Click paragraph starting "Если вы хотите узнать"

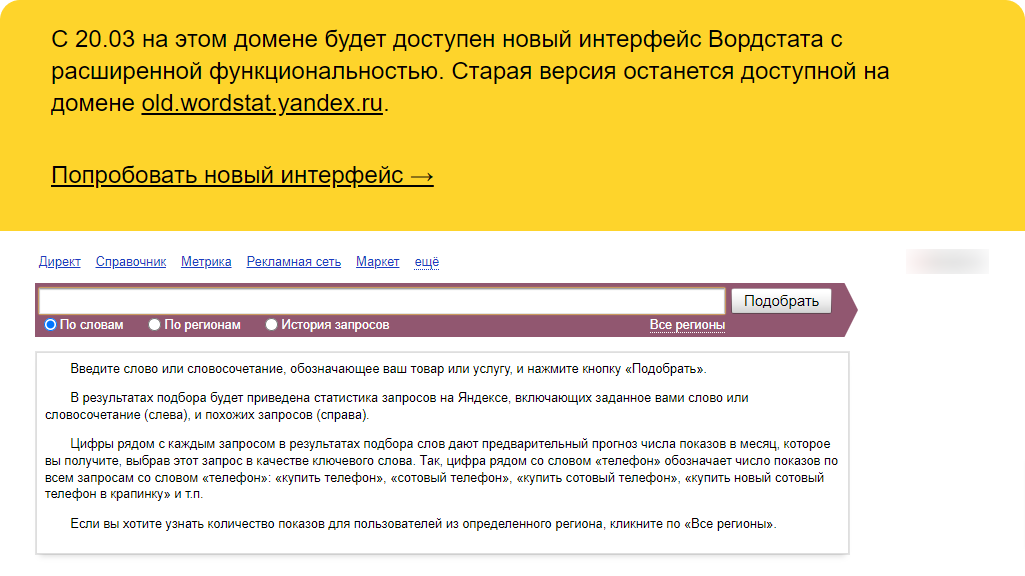point(423,524)
